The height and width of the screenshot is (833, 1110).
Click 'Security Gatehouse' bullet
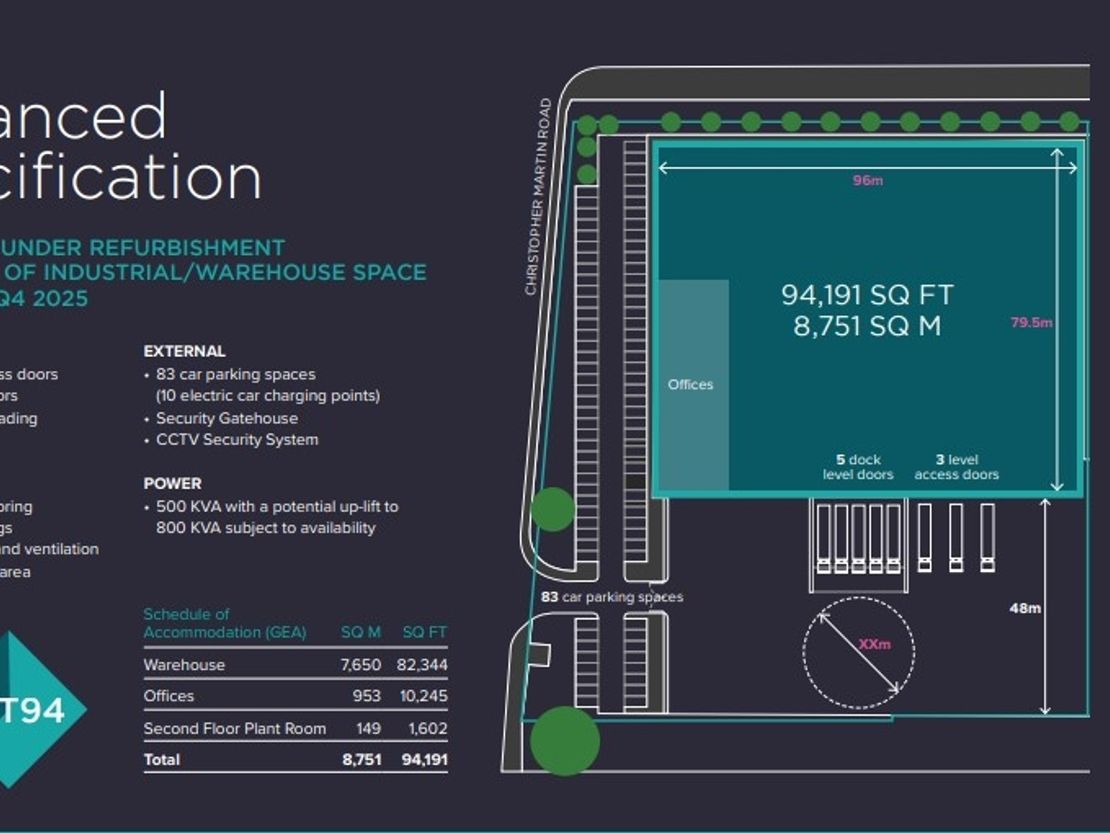227,418
